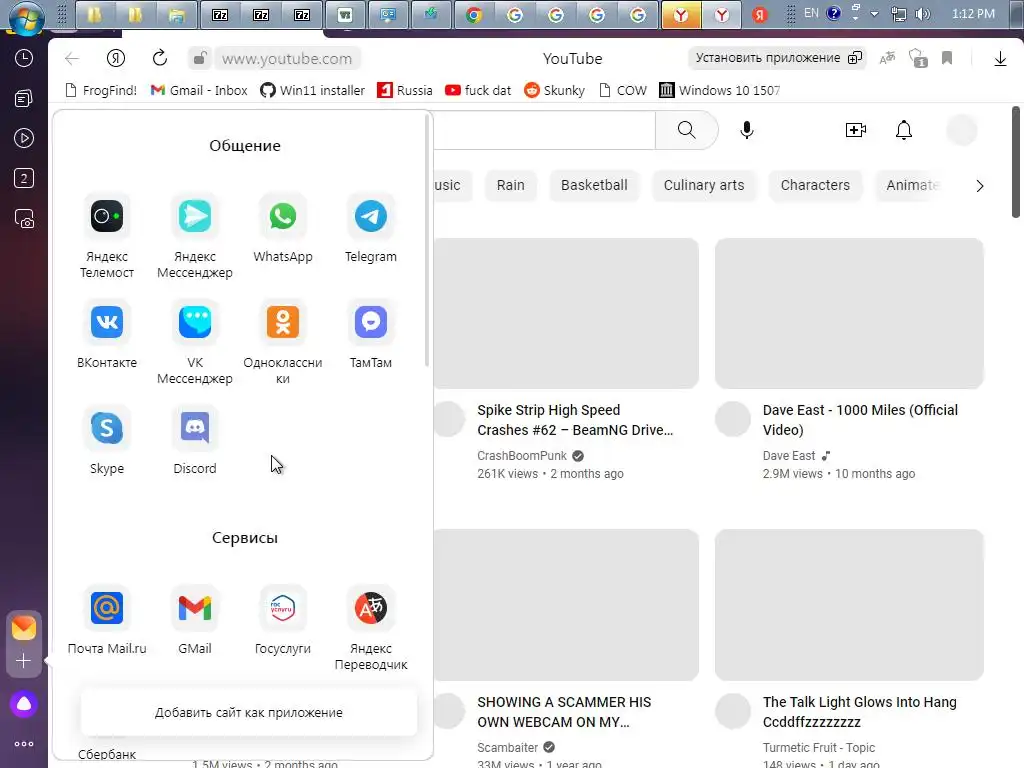Show more filter chips with right chevron
This screenshot has width=1024, height=768.
pyautogui.click(x=980, y=186)
